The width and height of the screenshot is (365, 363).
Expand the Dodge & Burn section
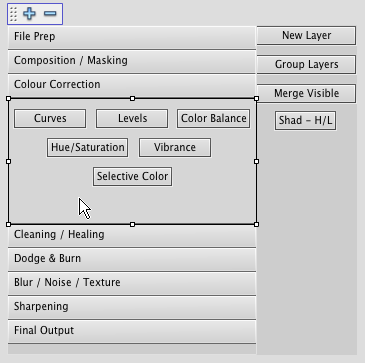coord(132,259)
